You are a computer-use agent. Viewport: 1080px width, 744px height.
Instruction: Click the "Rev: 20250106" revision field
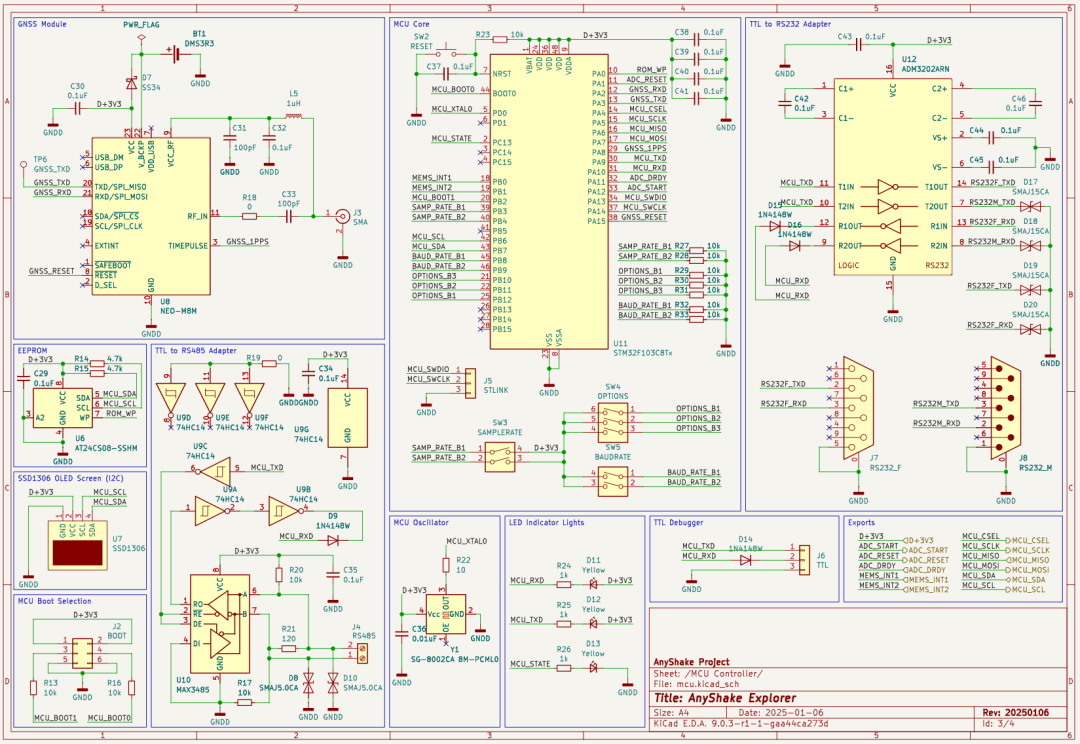coord(1015,712)
